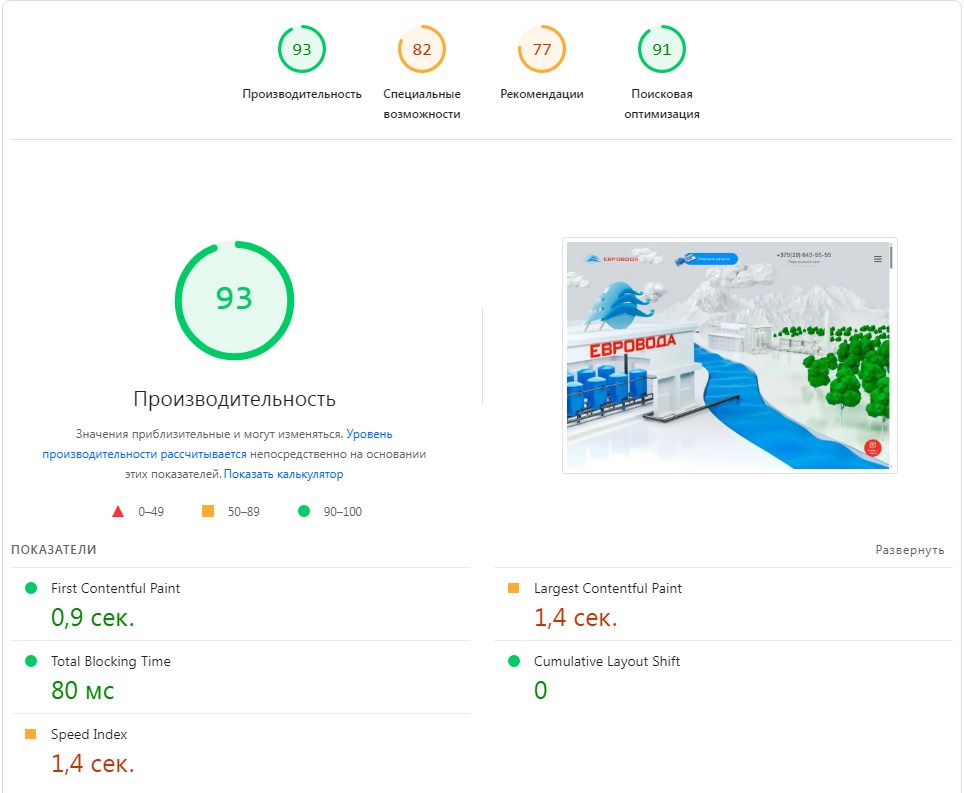Click the orange square beside Largest Contentful Paint
Screen dimensions: 964x793
point(516,589)
